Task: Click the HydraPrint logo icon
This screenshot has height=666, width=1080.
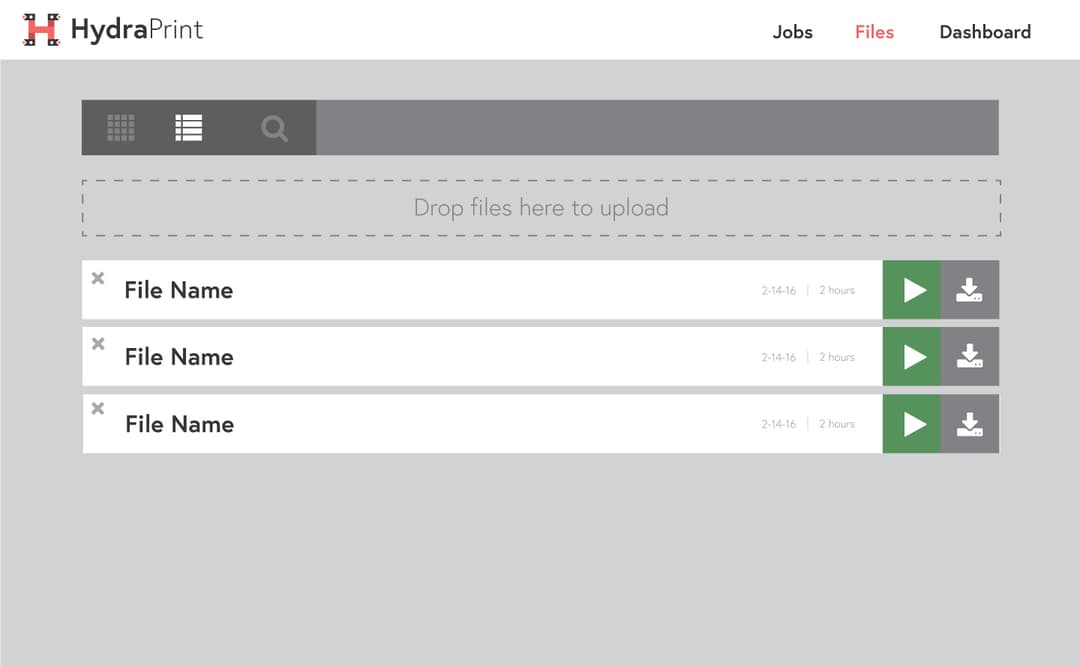Action: click(41, 30)
